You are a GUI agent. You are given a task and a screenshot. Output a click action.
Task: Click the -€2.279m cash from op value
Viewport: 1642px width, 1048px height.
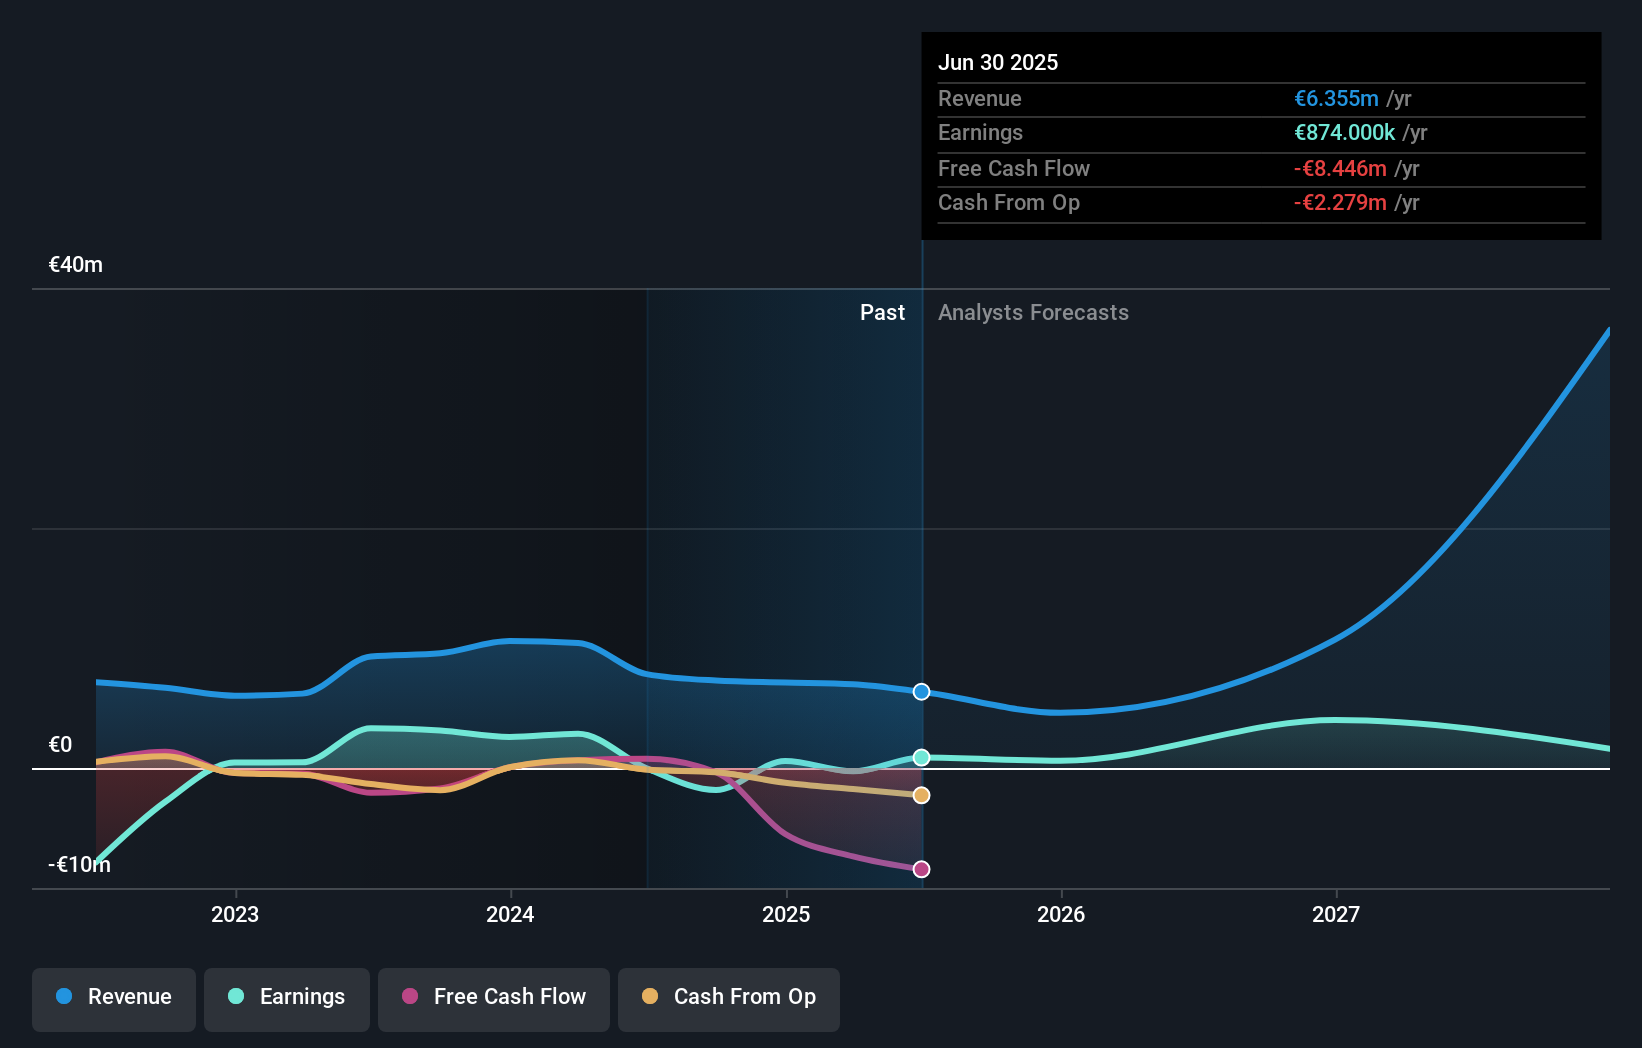coord(1340,203)
